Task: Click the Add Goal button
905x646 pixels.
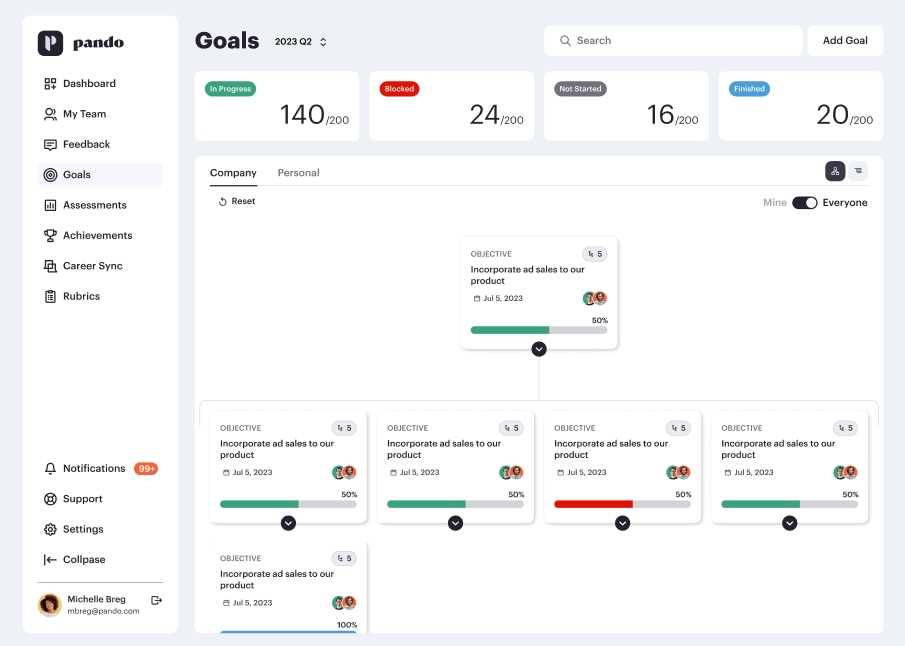Action: [x=845, y=40]
